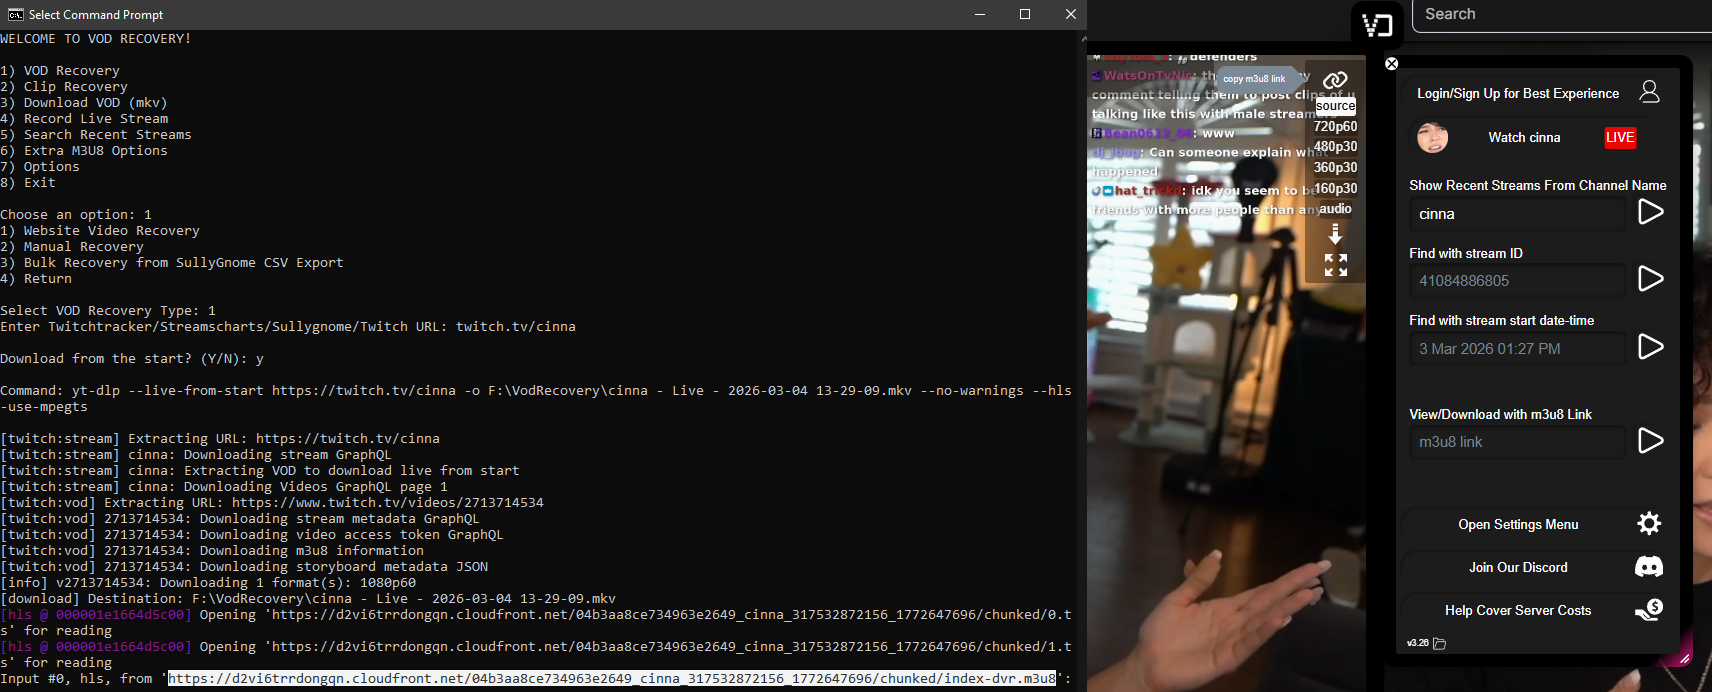Click play arrow next to stream ID field
The height and width of the screenshot is (692, 1712).
[1651, 279]
